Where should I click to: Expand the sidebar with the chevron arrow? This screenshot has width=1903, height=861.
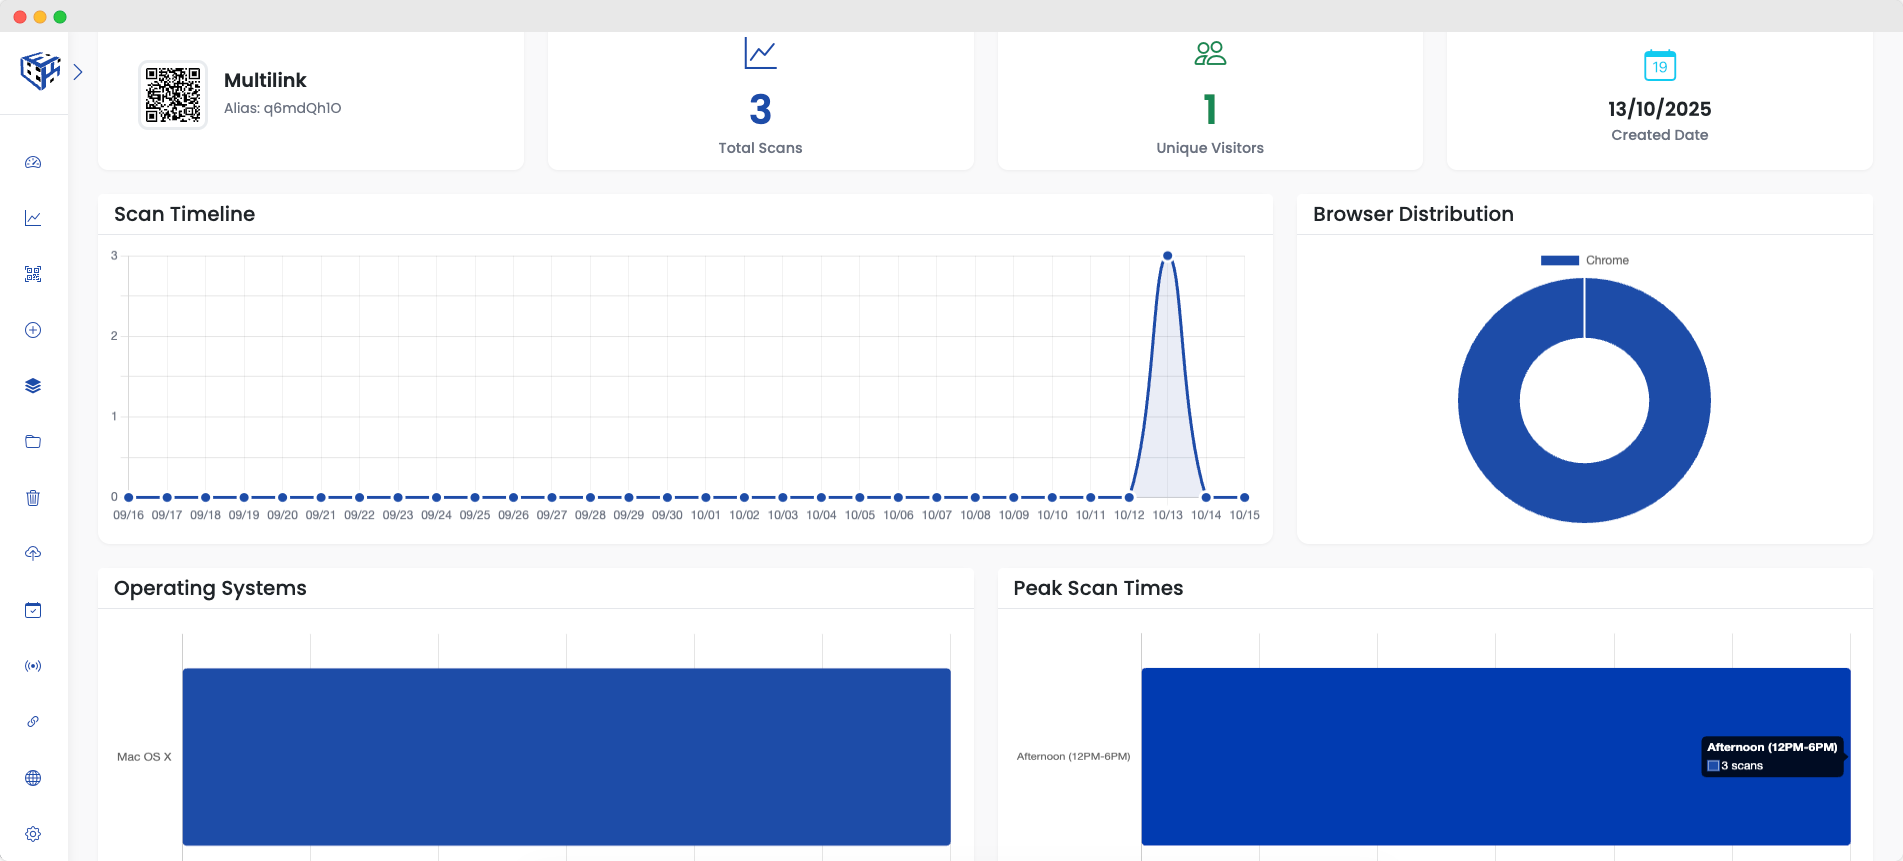78,72
